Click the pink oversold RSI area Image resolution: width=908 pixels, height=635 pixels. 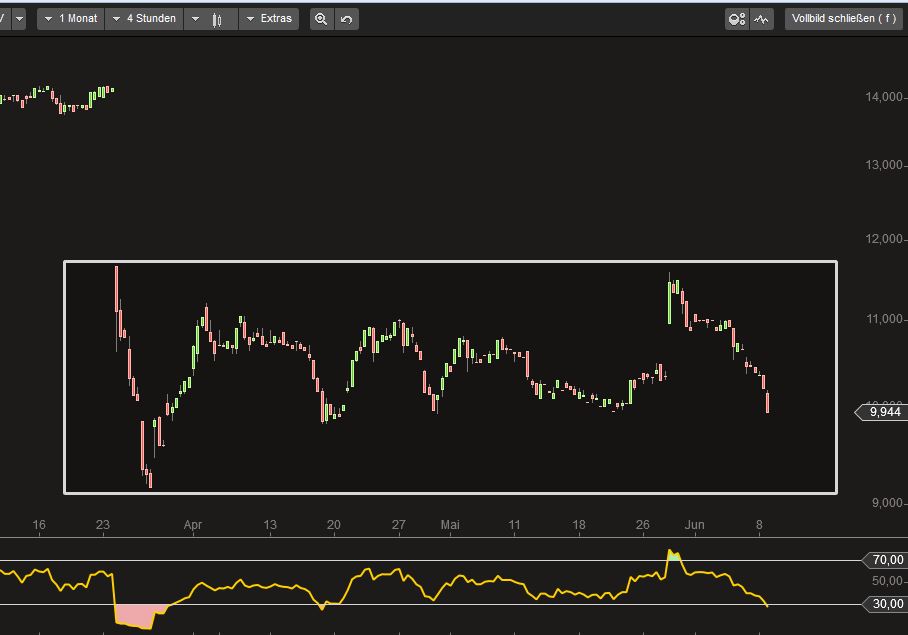(135, 615)
